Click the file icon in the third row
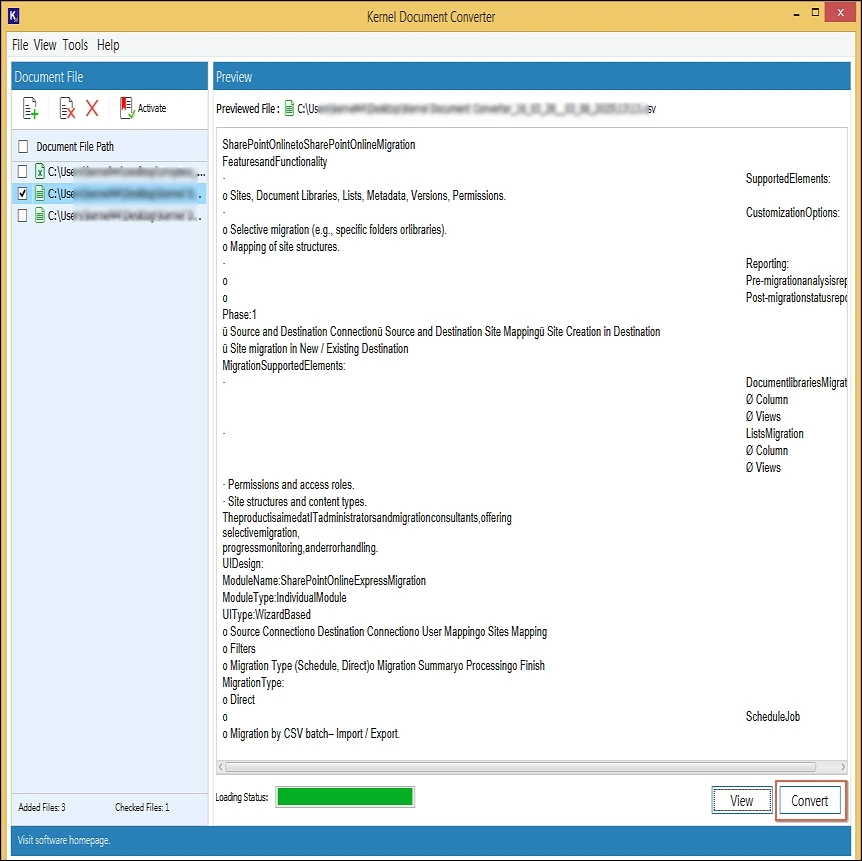 point(40,216)
